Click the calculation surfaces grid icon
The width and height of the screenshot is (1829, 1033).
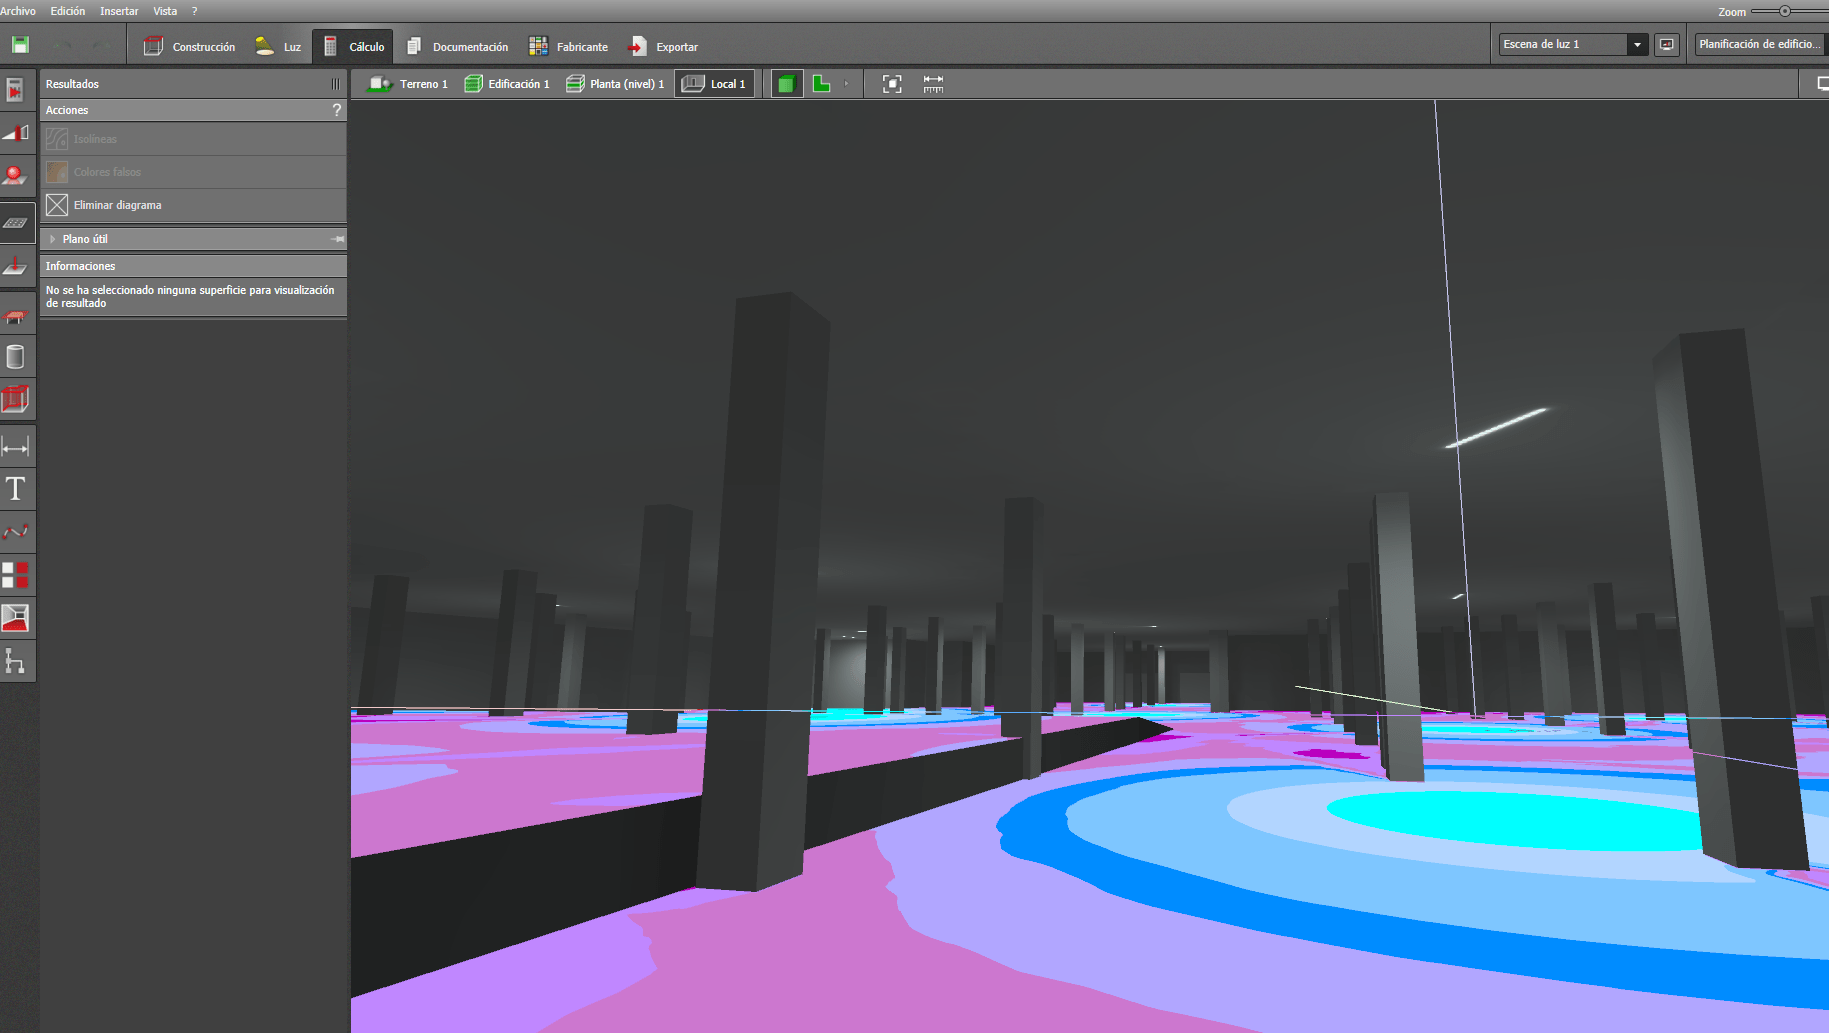(16, 223)
